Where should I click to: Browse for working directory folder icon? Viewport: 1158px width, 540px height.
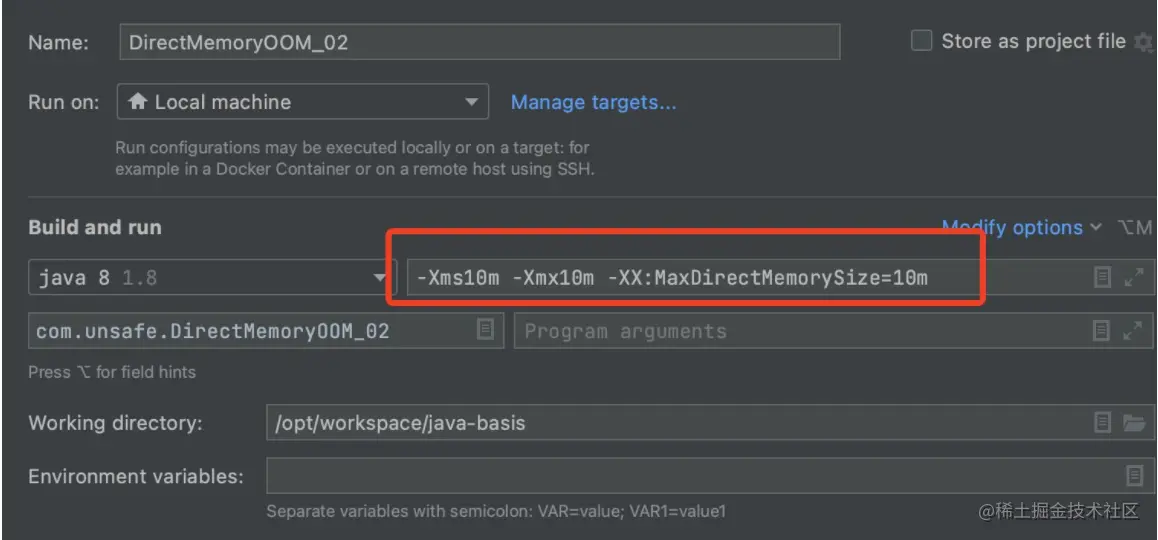point(1133,423)
